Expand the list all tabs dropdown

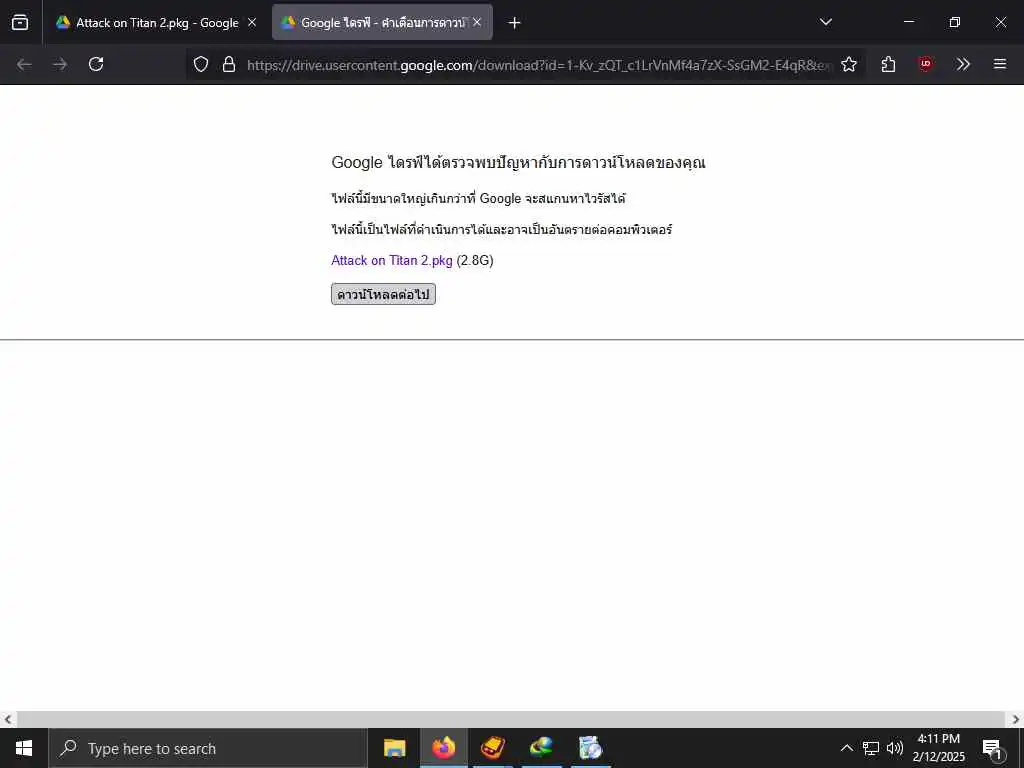coord(825,22)
